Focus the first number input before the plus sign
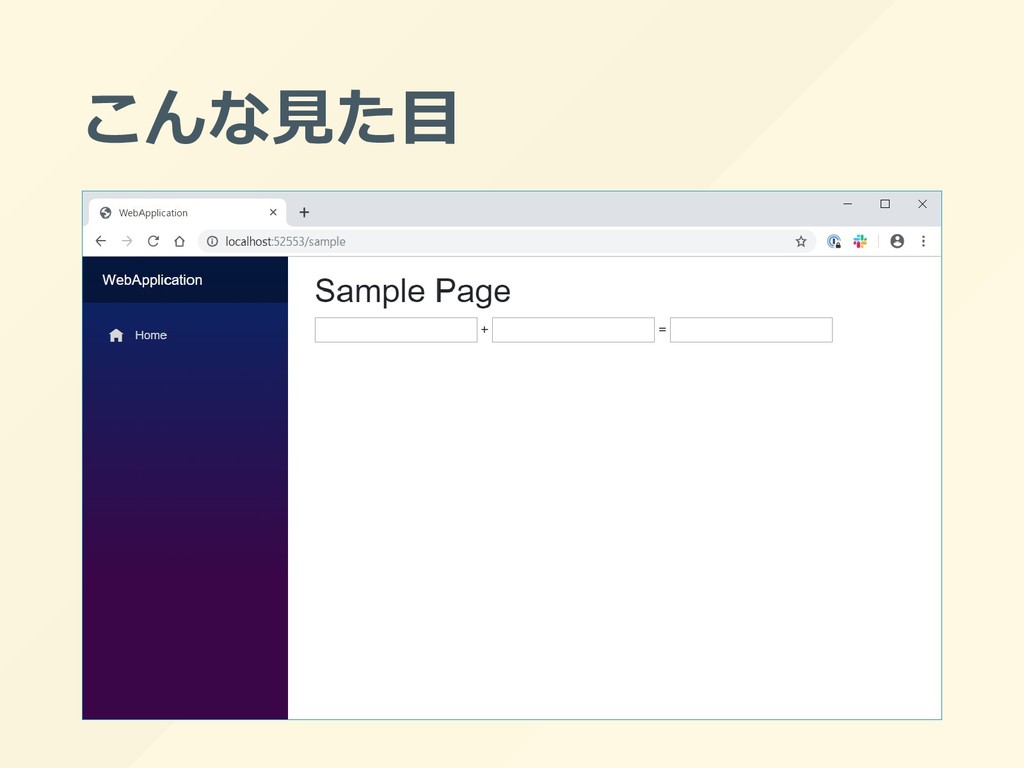Viewport: 1024px width, 768px height. pyautogui.click(x=396, y=330)
